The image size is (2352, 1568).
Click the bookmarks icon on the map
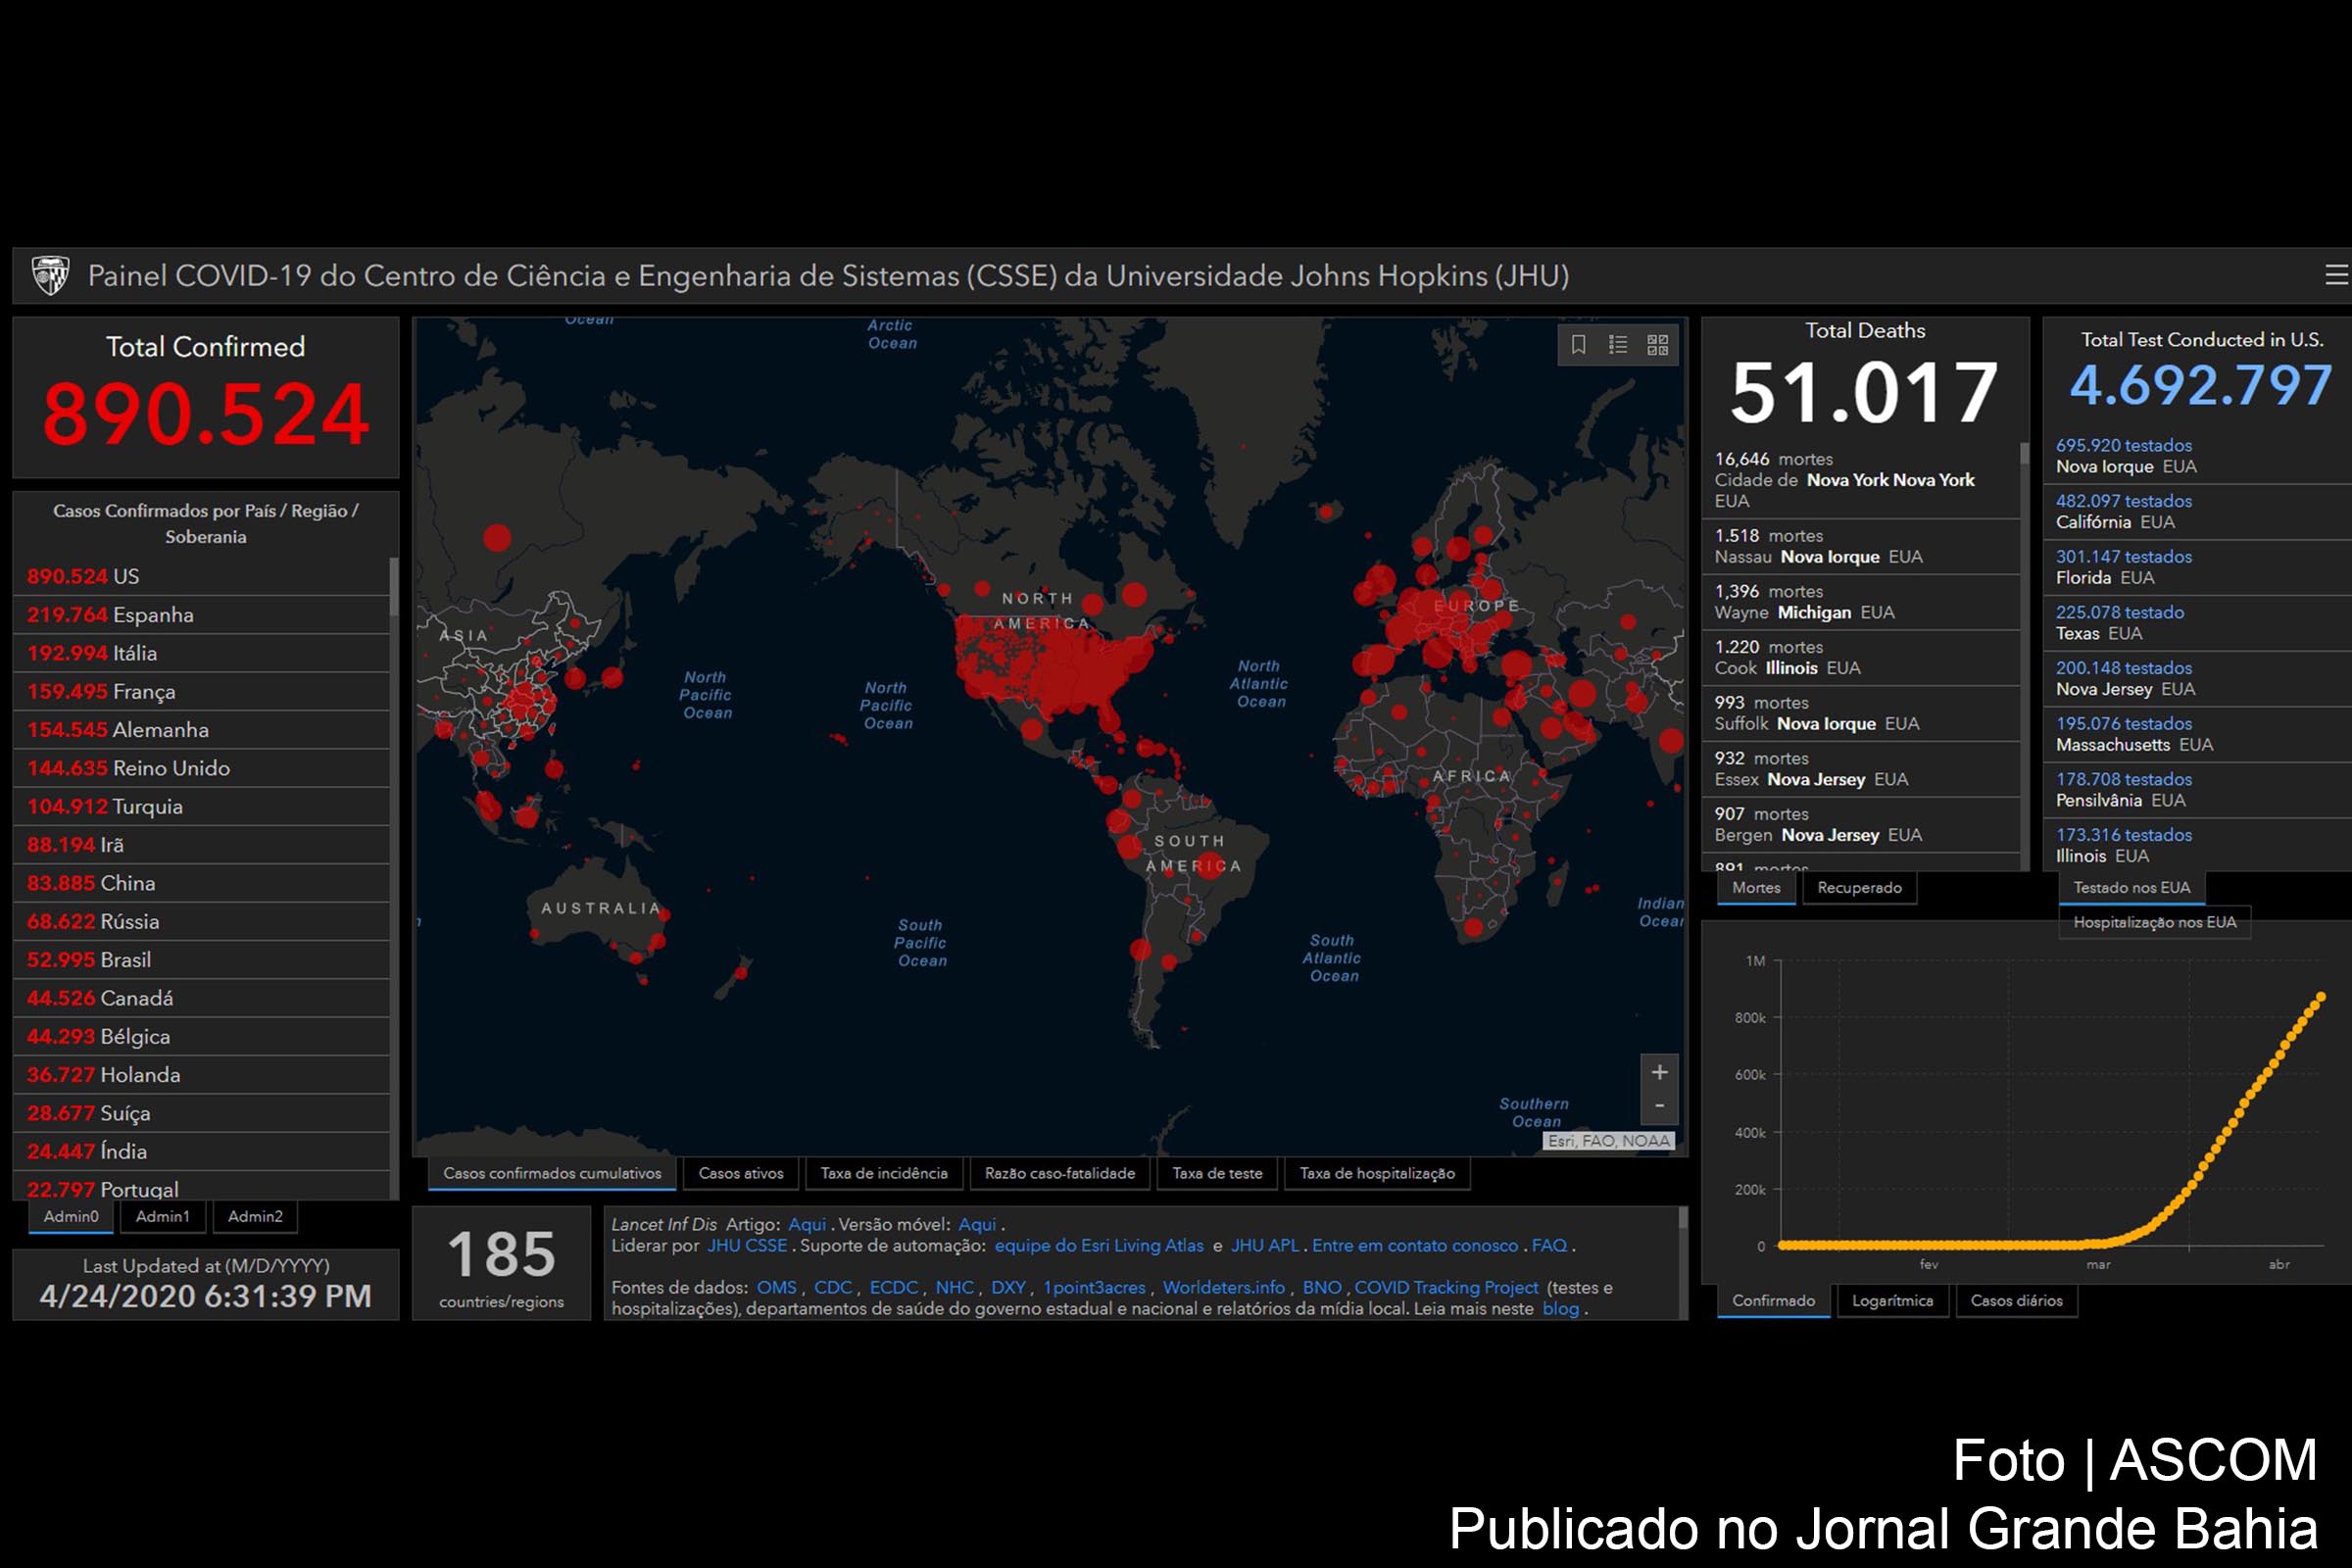[x=1578, y=345]
